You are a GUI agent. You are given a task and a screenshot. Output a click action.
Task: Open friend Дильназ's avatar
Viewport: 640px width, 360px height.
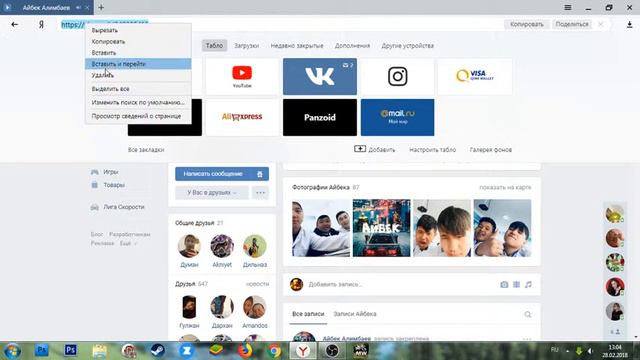pos(254,246)
